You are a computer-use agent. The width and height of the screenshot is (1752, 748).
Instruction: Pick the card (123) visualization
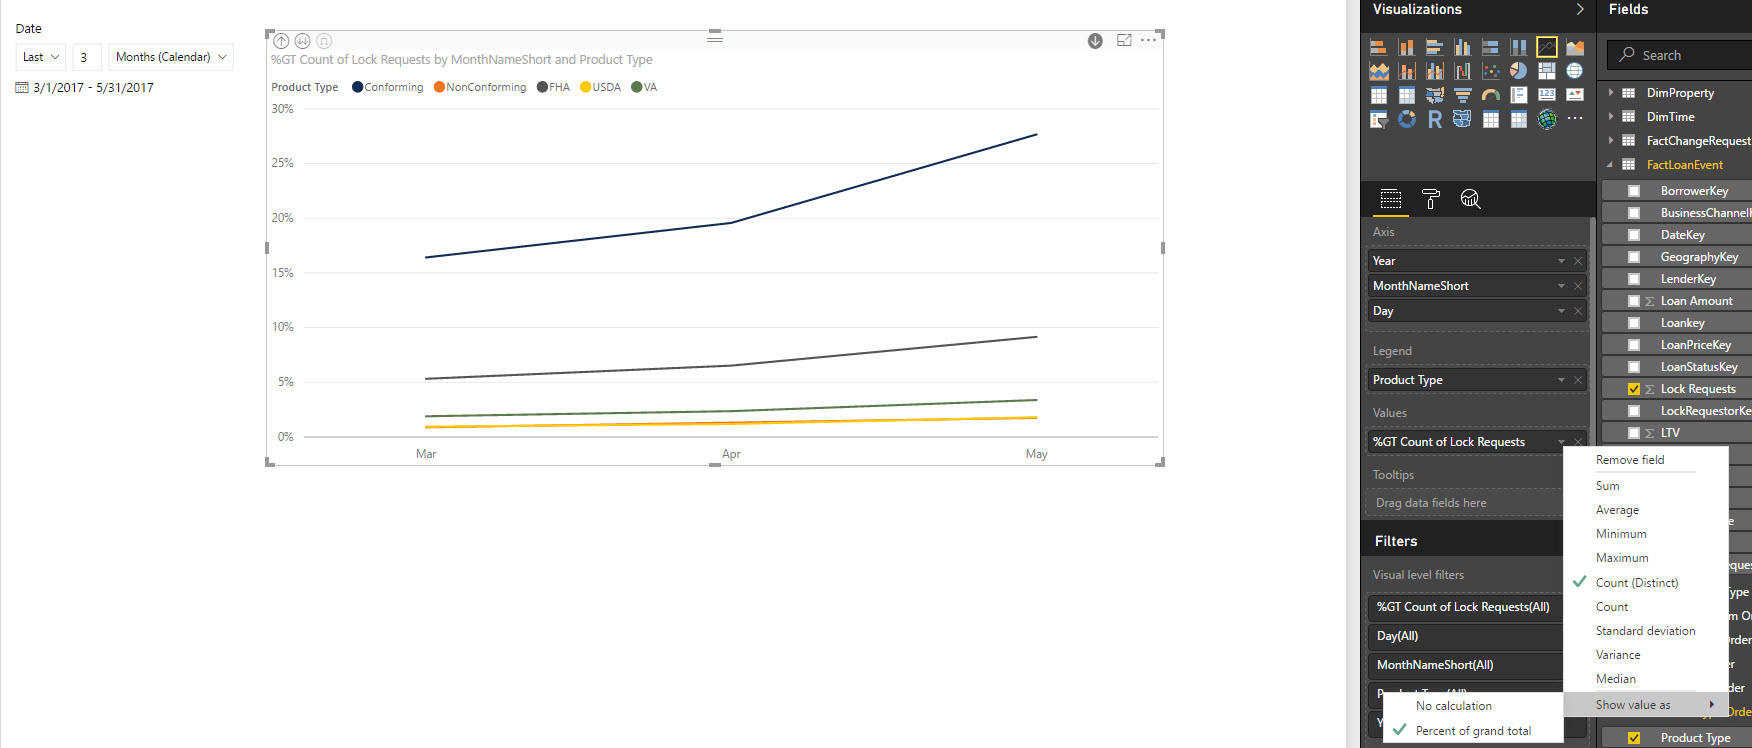click(x=1547, y=95)
